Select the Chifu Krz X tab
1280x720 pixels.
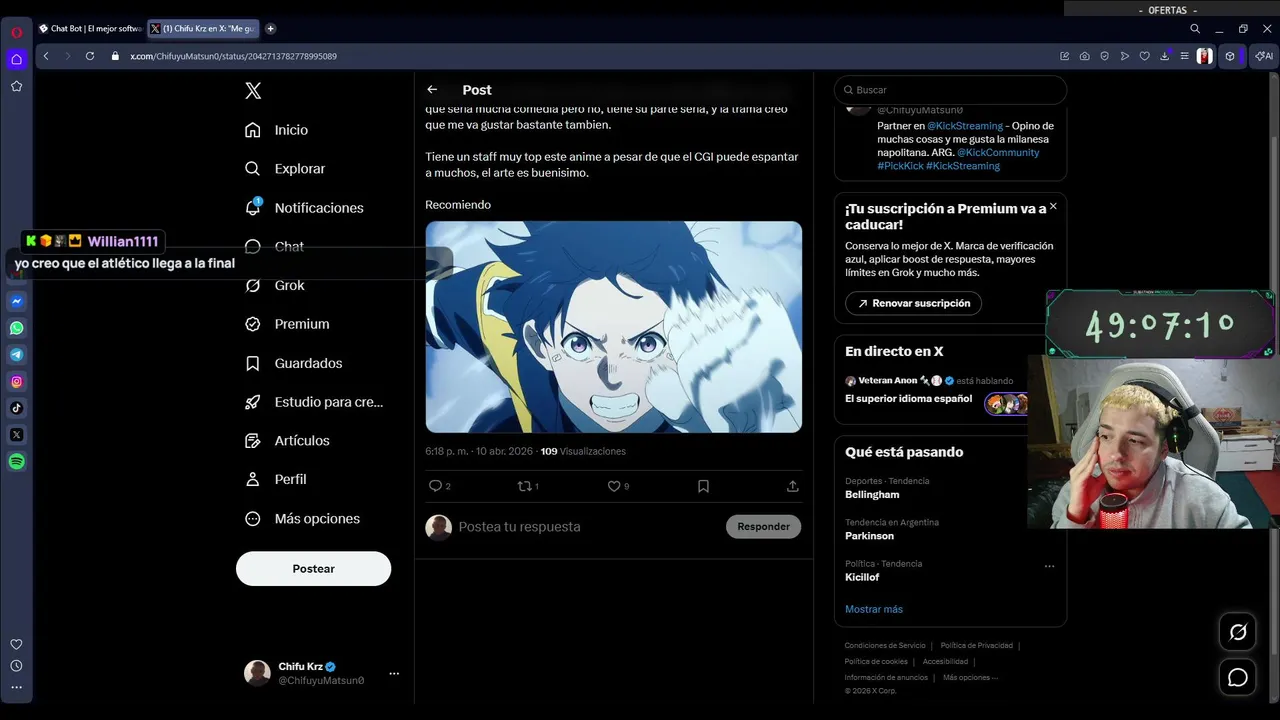(203, 29)
